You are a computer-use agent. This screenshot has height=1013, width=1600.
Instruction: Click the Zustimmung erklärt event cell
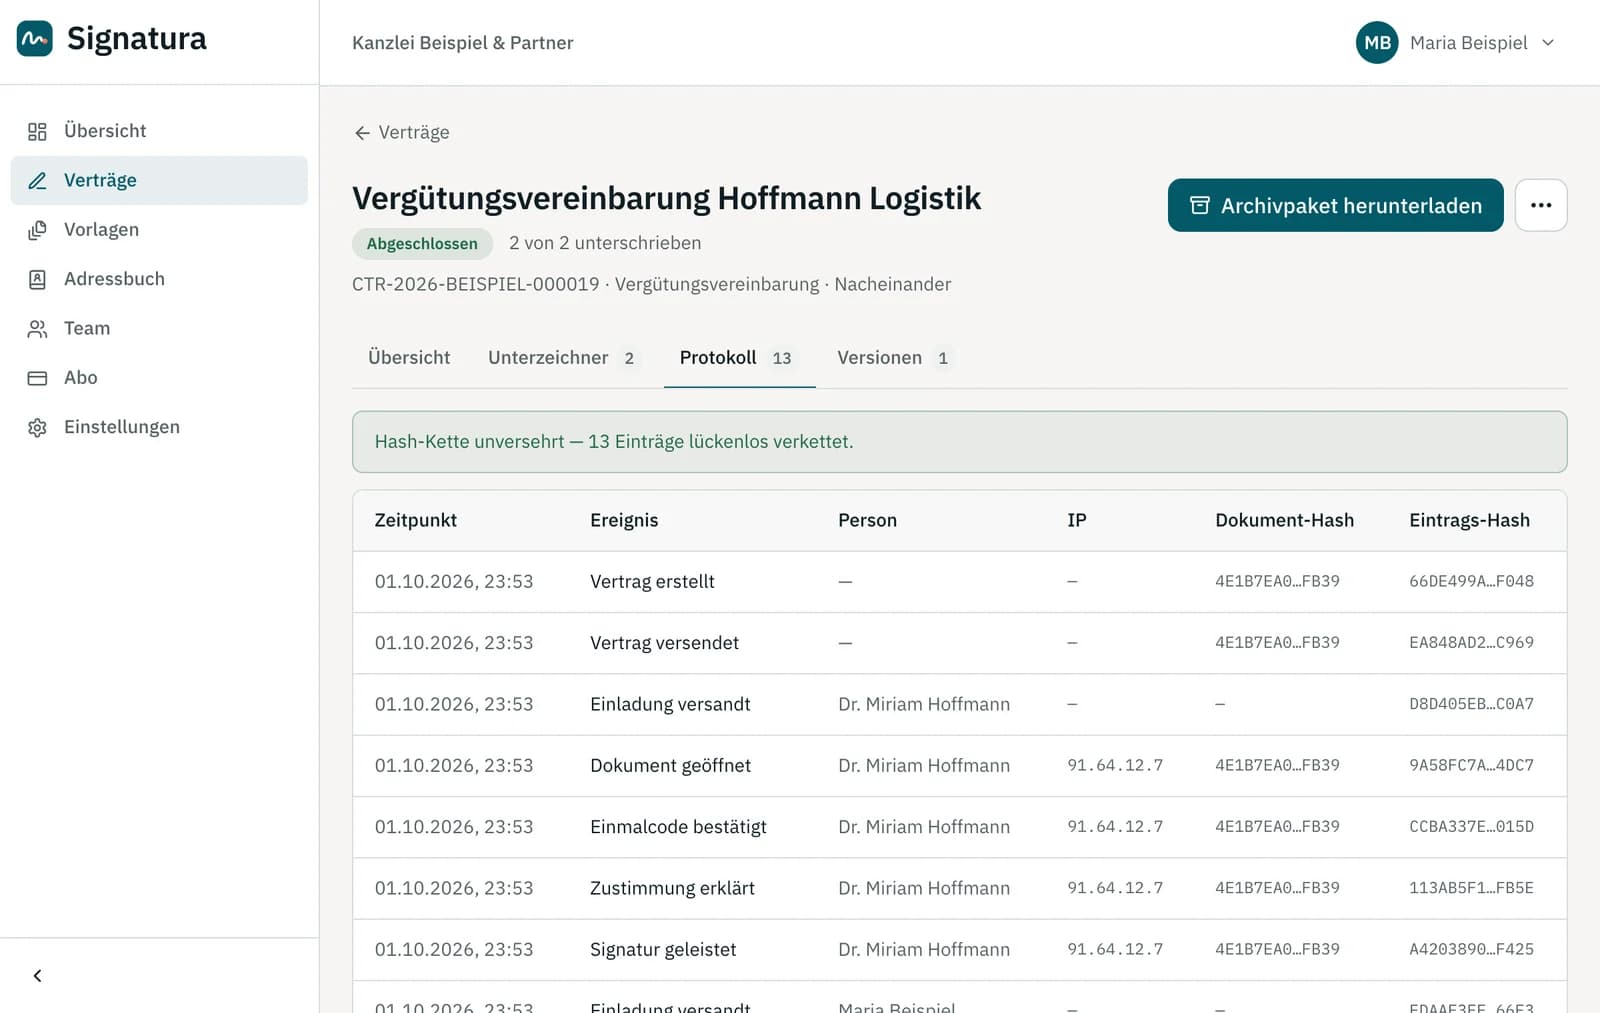(672, 888)
